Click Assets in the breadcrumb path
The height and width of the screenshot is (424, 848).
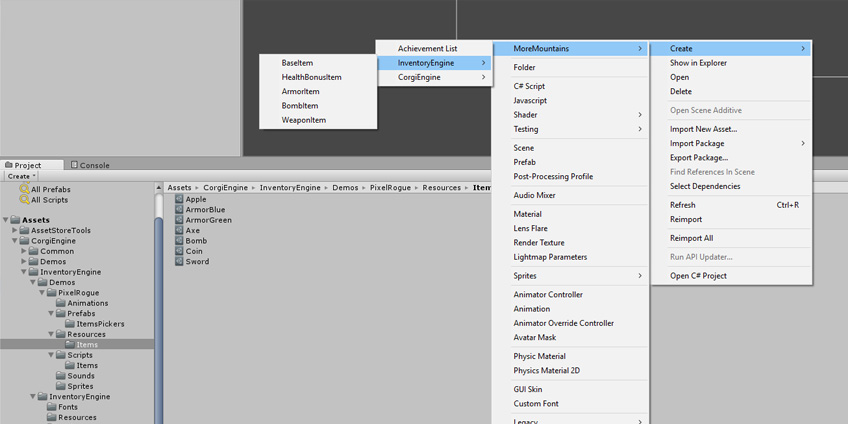point(180,188)
